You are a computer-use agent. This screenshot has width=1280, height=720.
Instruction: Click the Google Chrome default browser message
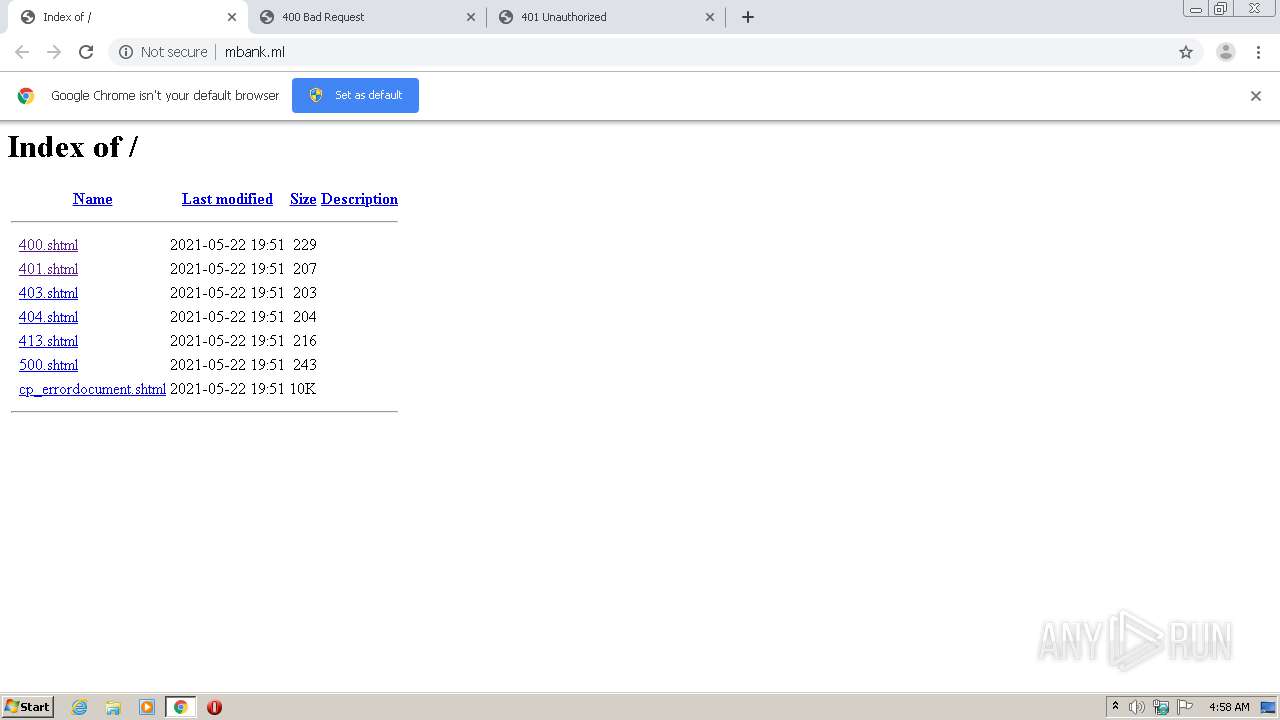coord(165,96)
